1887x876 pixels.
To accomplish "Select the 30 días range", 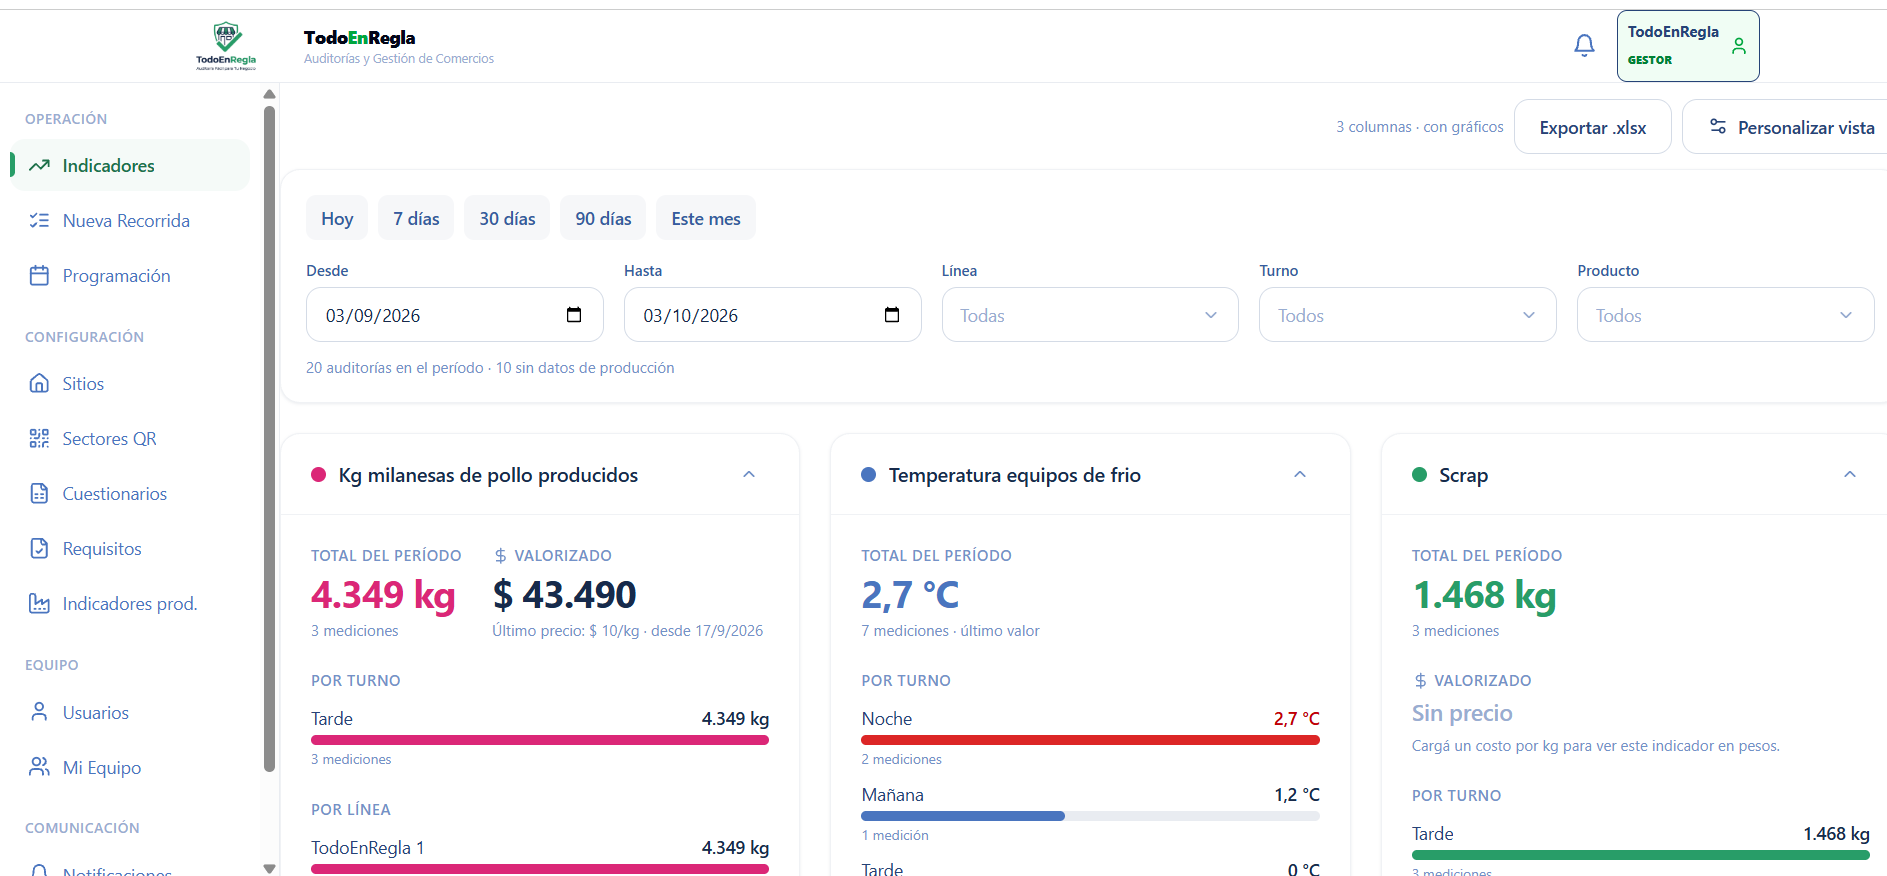I will [x=507, y=218].
